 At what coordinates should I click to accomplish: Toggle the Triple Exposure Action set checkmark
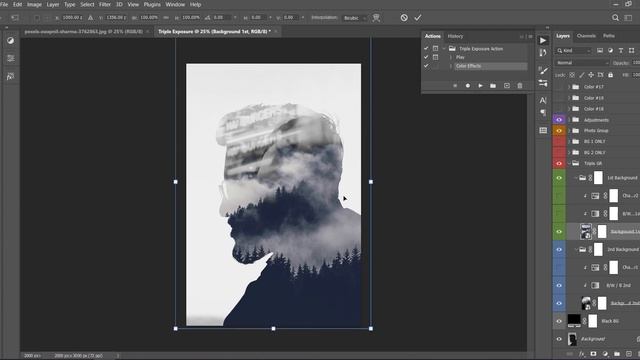426,48
